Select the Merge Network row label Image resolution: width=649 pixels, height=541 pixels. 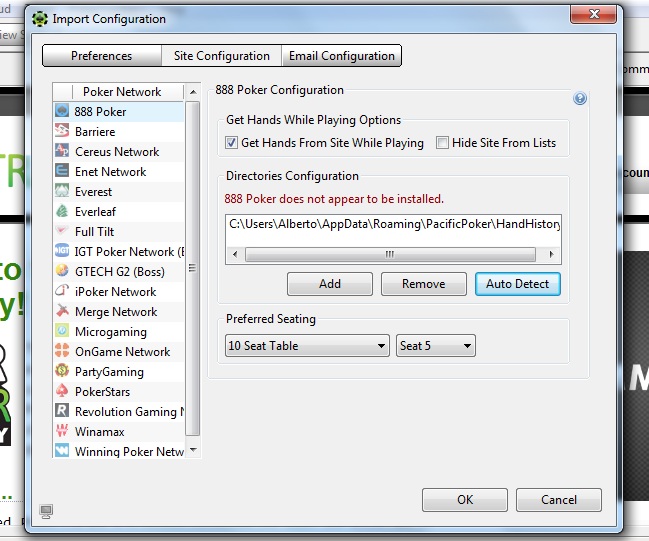point(116,311)
